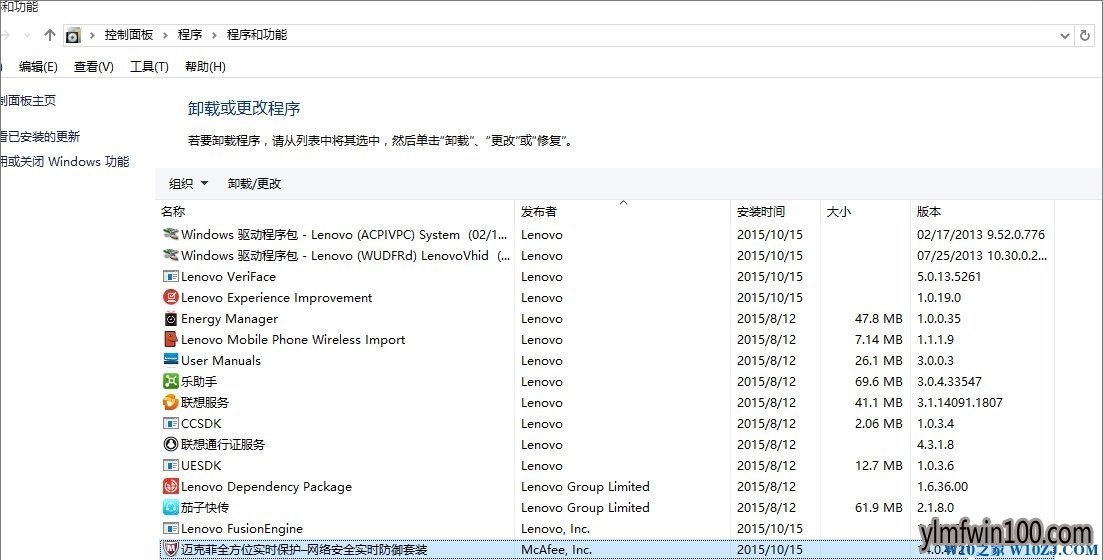Click the User Manuals icon

[170, 360]
